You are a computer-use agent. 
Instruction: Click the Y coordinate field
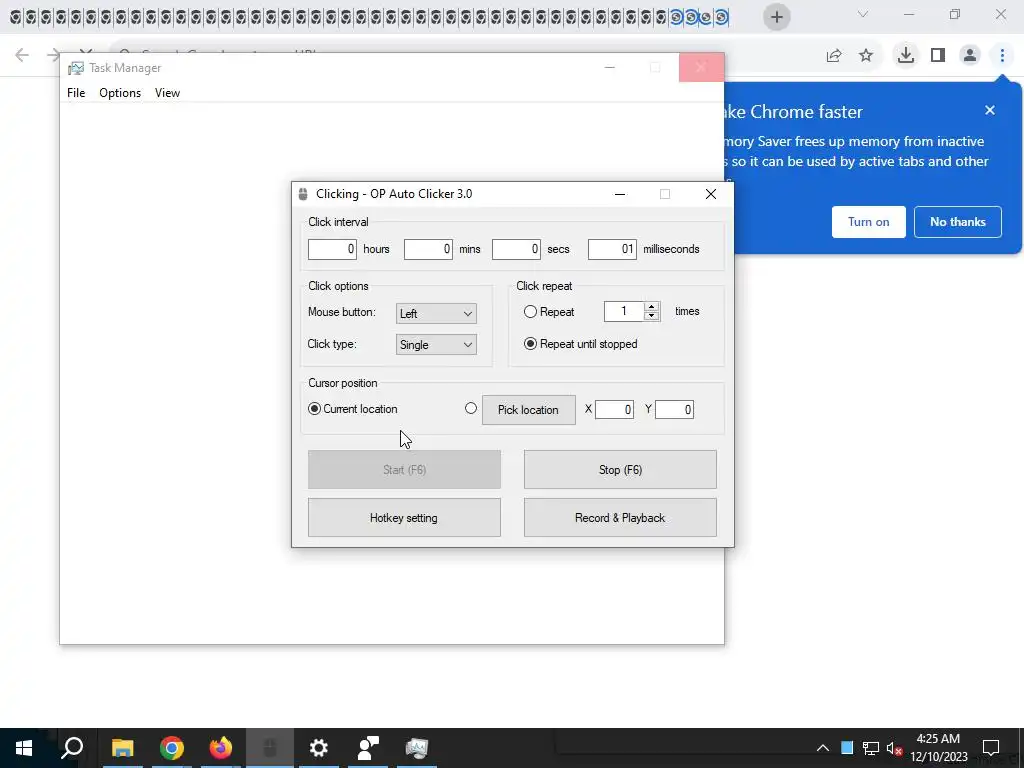click(674, 409)
